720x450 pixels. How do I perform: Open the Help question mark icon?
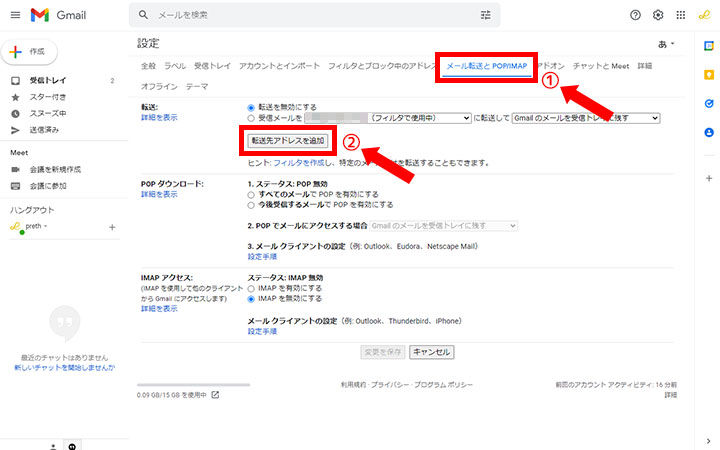[x=635, y=15]
